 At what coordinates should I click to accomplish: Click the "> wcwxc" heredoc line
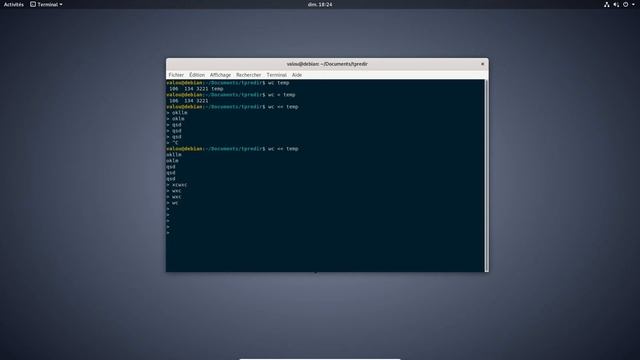[x=177, y=185]
